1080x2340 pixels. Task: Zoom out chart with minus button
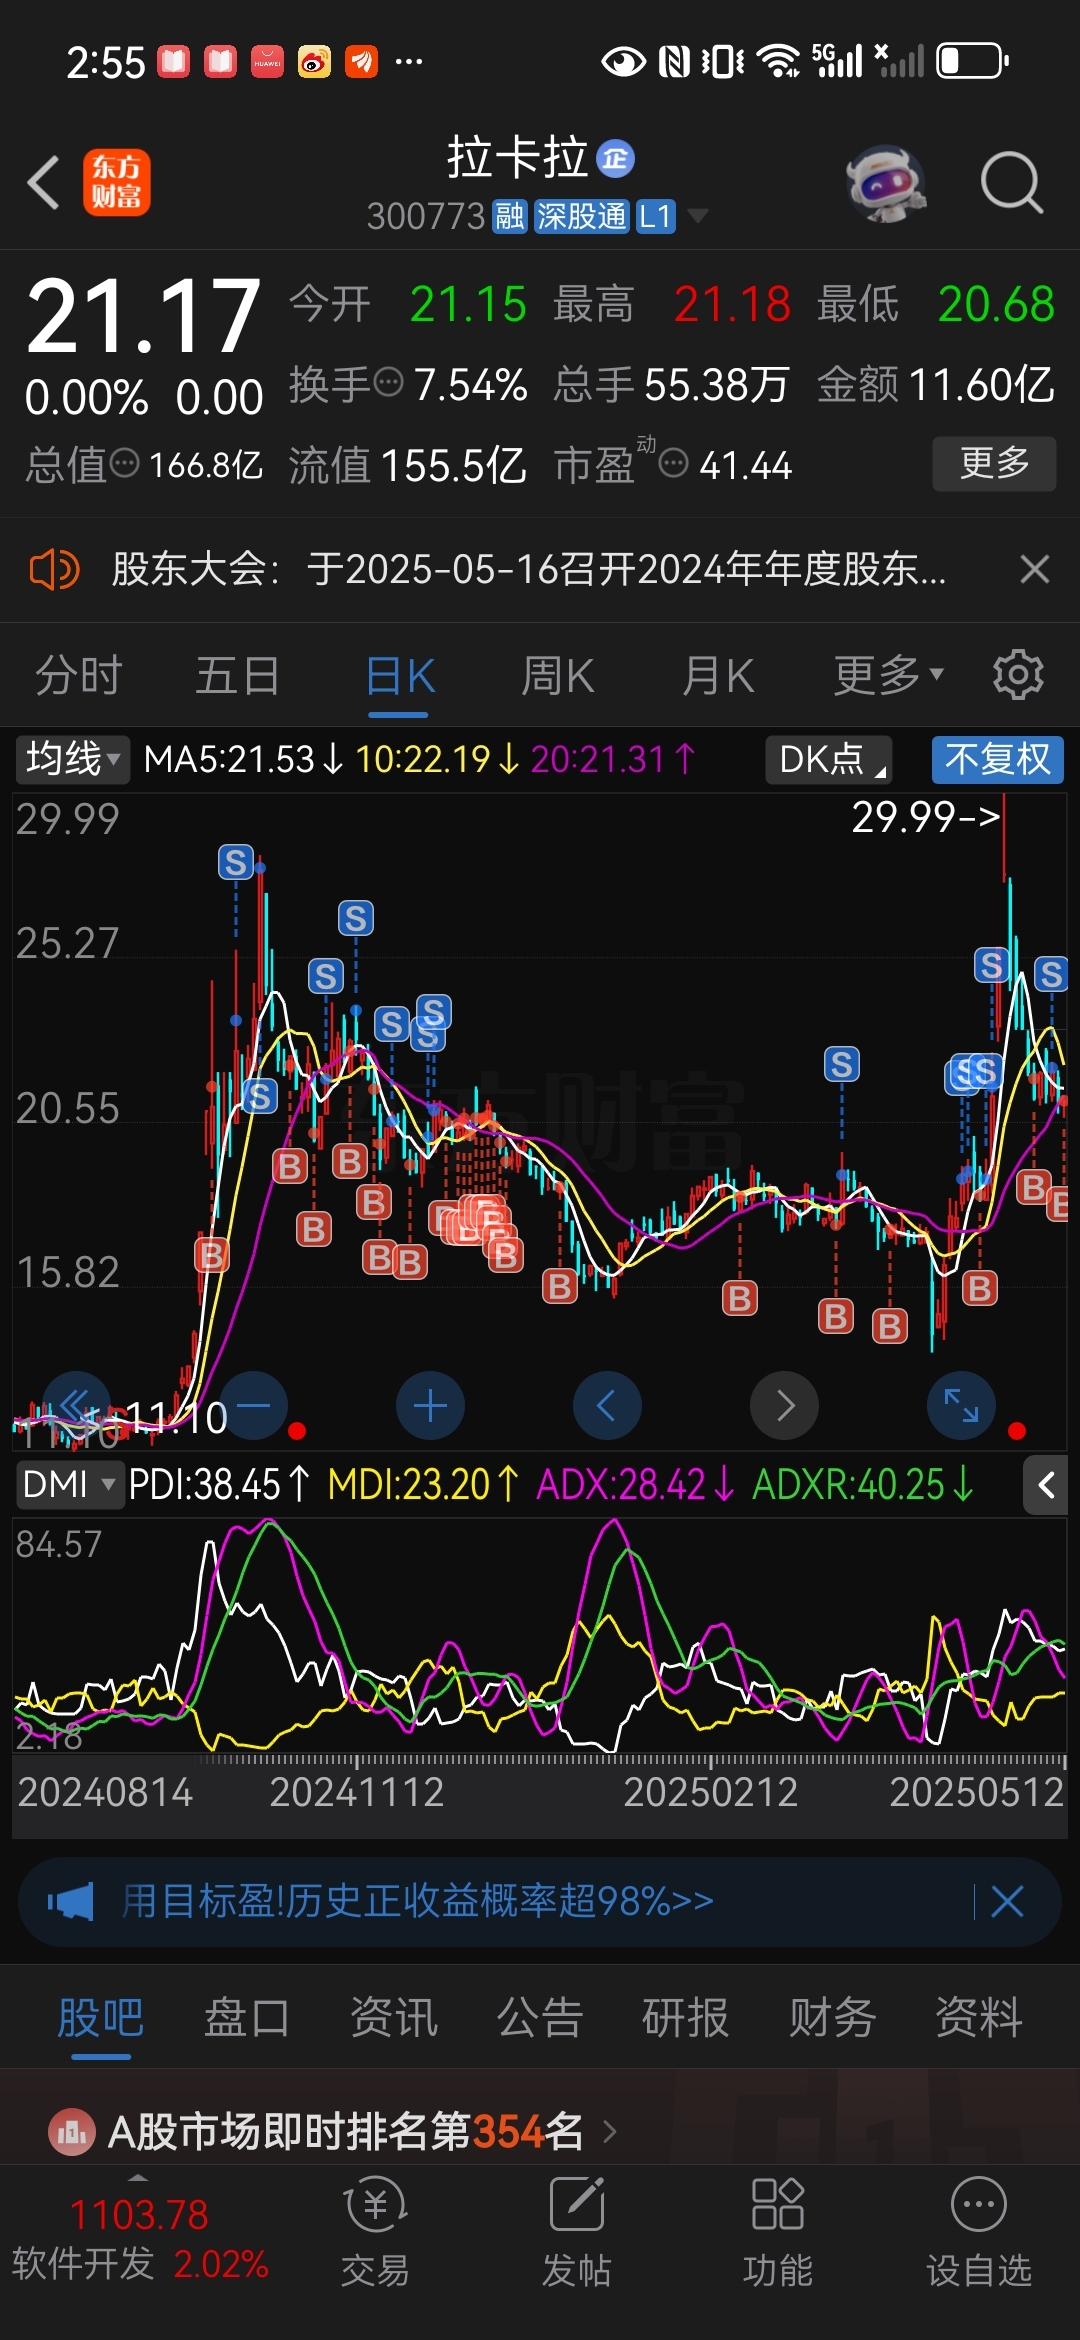[x=253, y=1405]
